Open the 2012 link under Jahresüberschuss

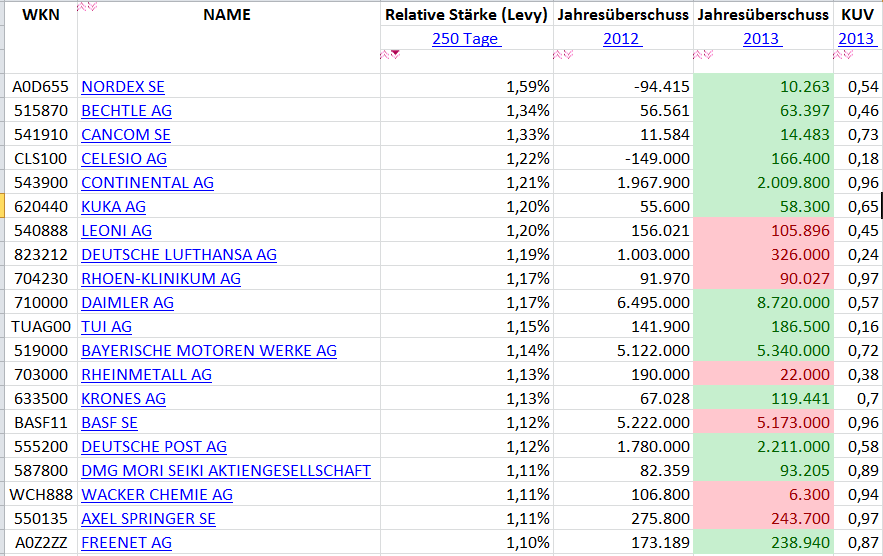coord(622,39)
